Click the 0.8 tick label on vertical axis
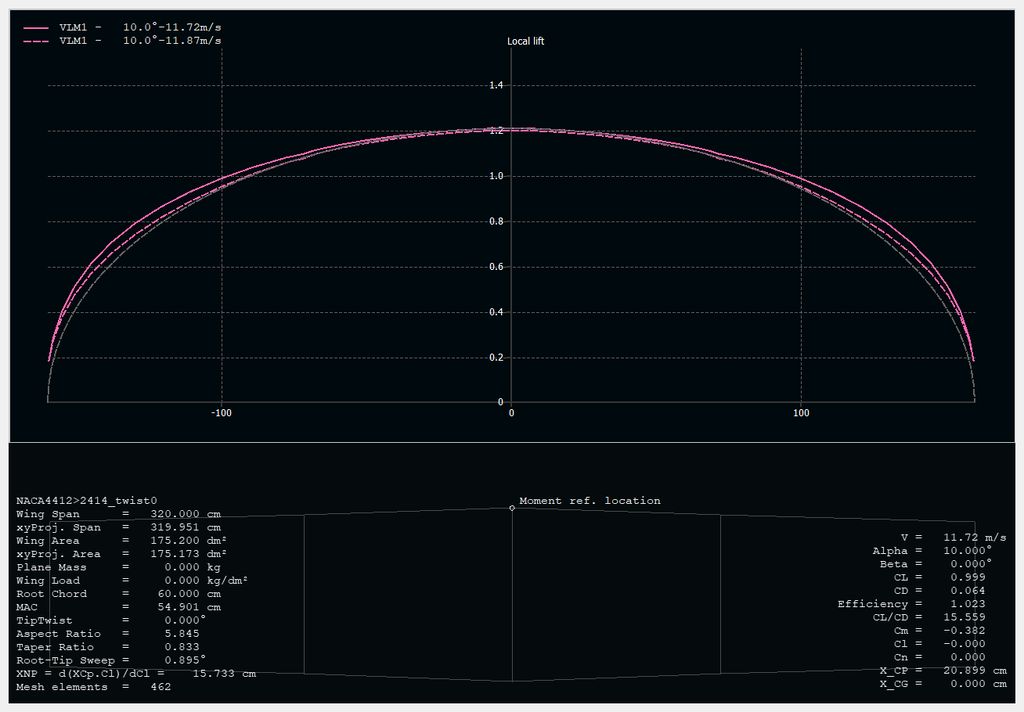The image size is (1024, 712). [495, 222]
